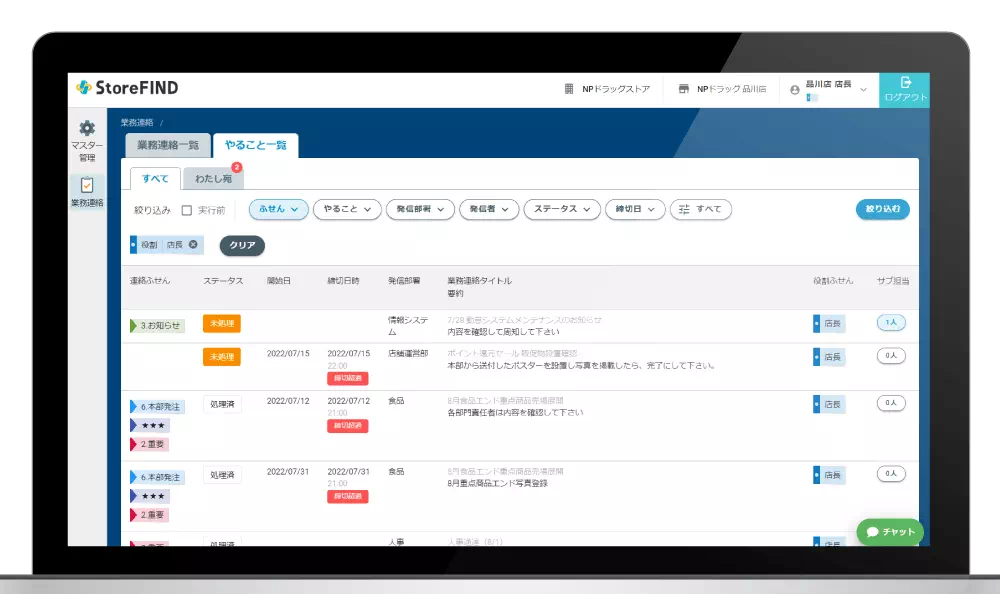Click 0人 badge in 2022/07/31 row

coord(891,473)
